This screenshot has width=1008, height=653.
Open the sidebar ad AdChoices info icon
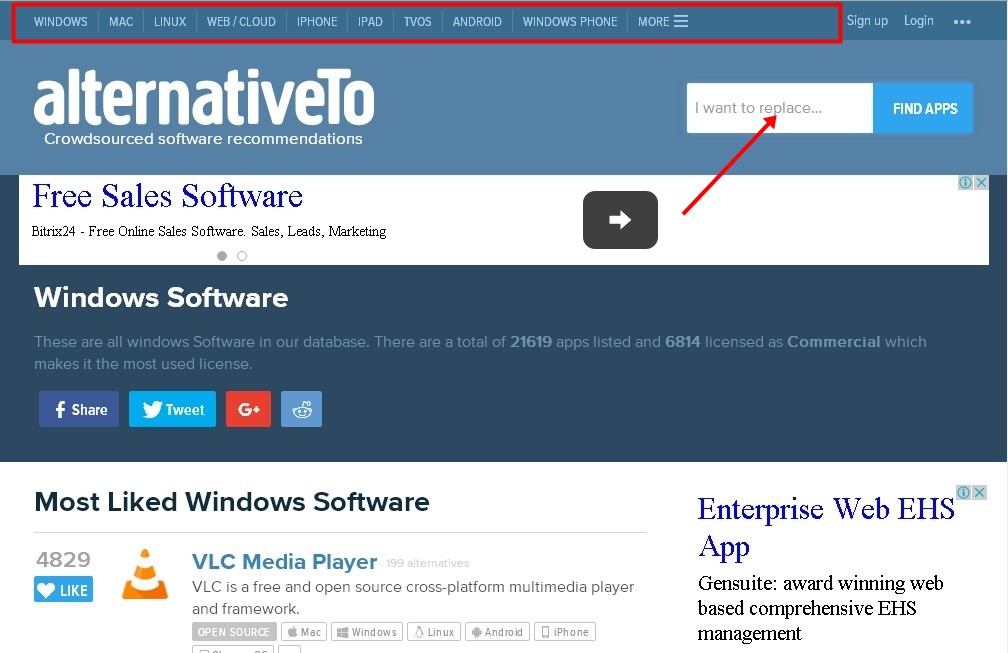[x=963, y=492]
